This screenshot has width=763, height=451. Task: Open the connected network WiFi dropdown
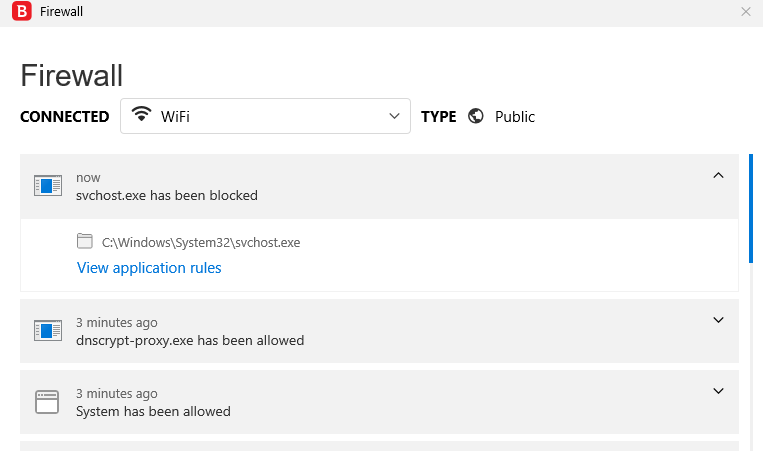(265, 116)
